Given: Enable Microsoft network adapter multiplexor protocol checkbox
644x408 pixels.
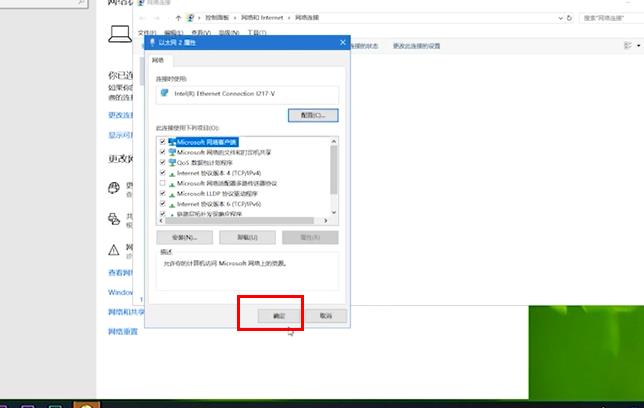Looking at the screenshot, I should pos(163,183).
